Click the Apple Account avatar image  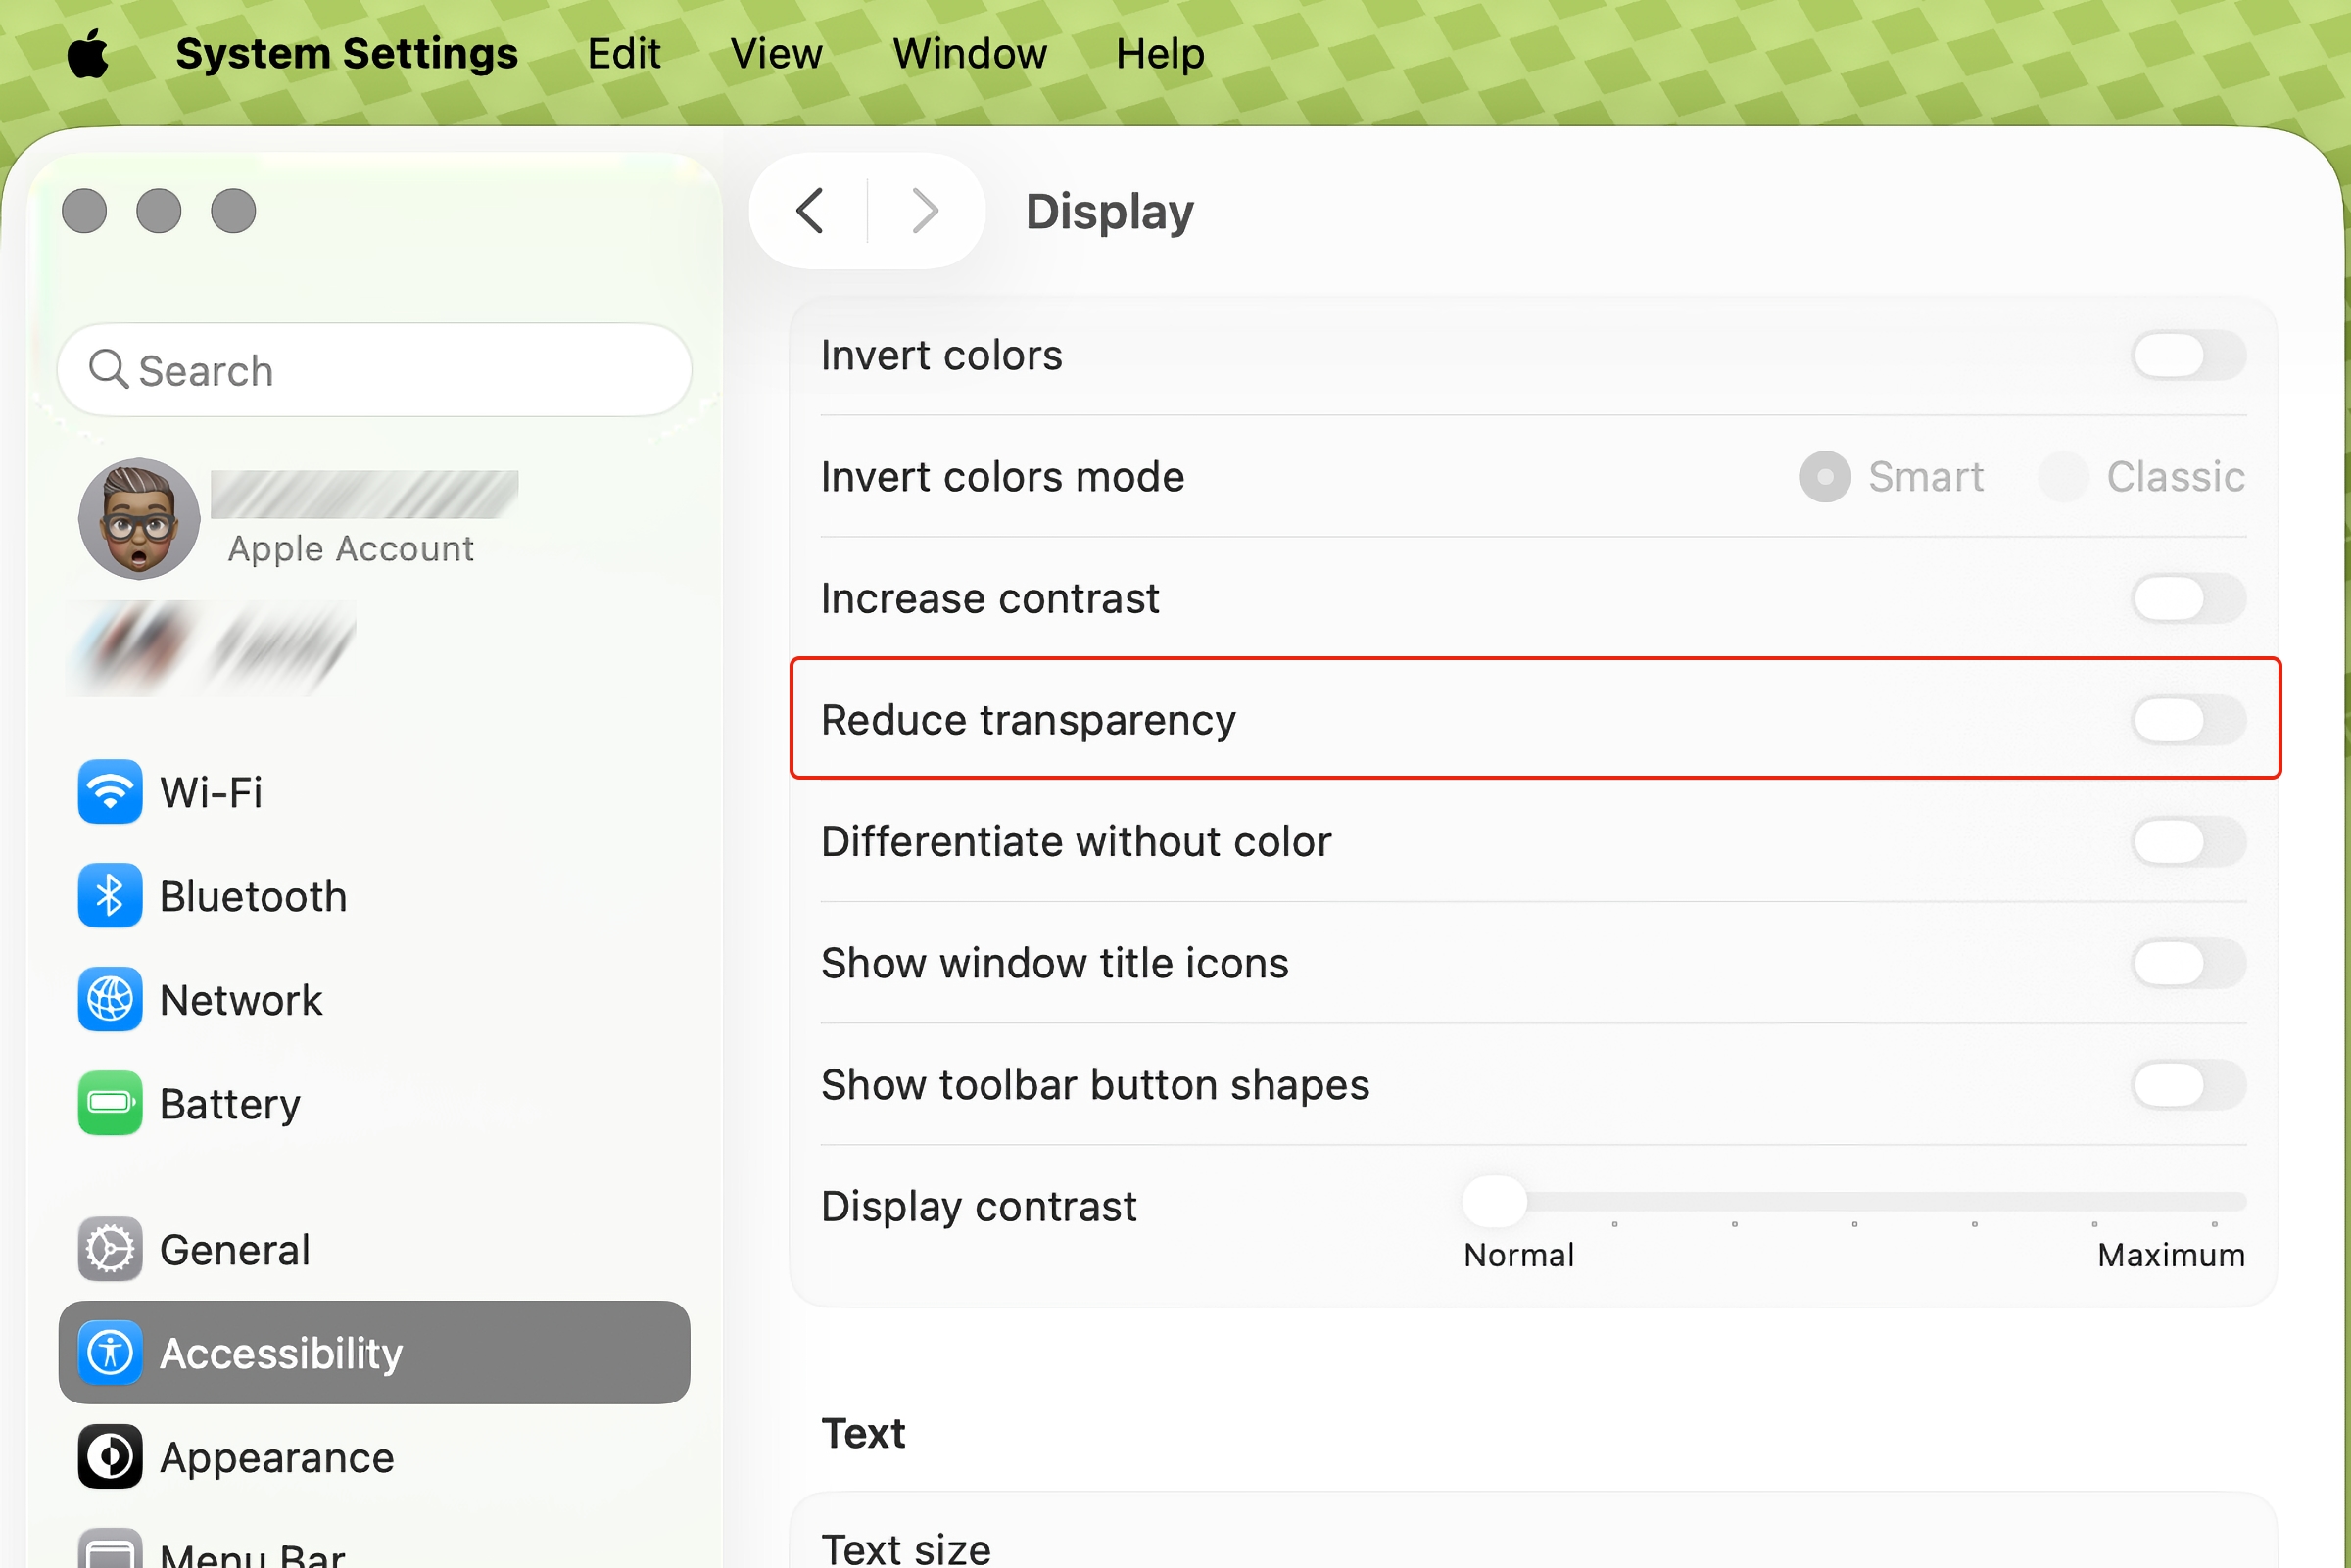pos(139,519)
